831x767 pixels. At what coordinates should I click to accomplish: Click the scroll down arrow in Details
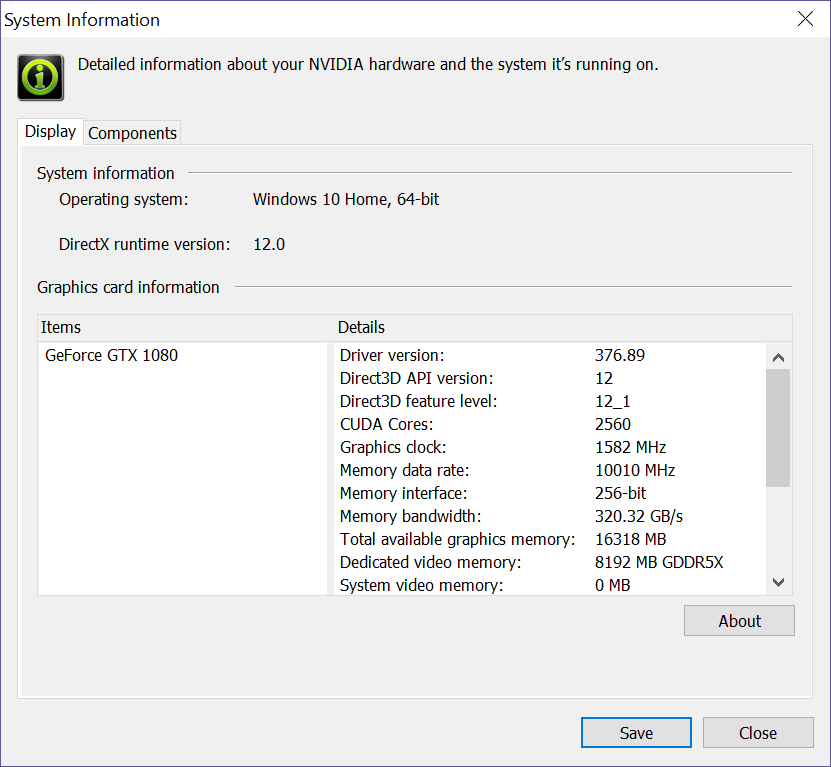pyautogui.click(x=779, y=583)
